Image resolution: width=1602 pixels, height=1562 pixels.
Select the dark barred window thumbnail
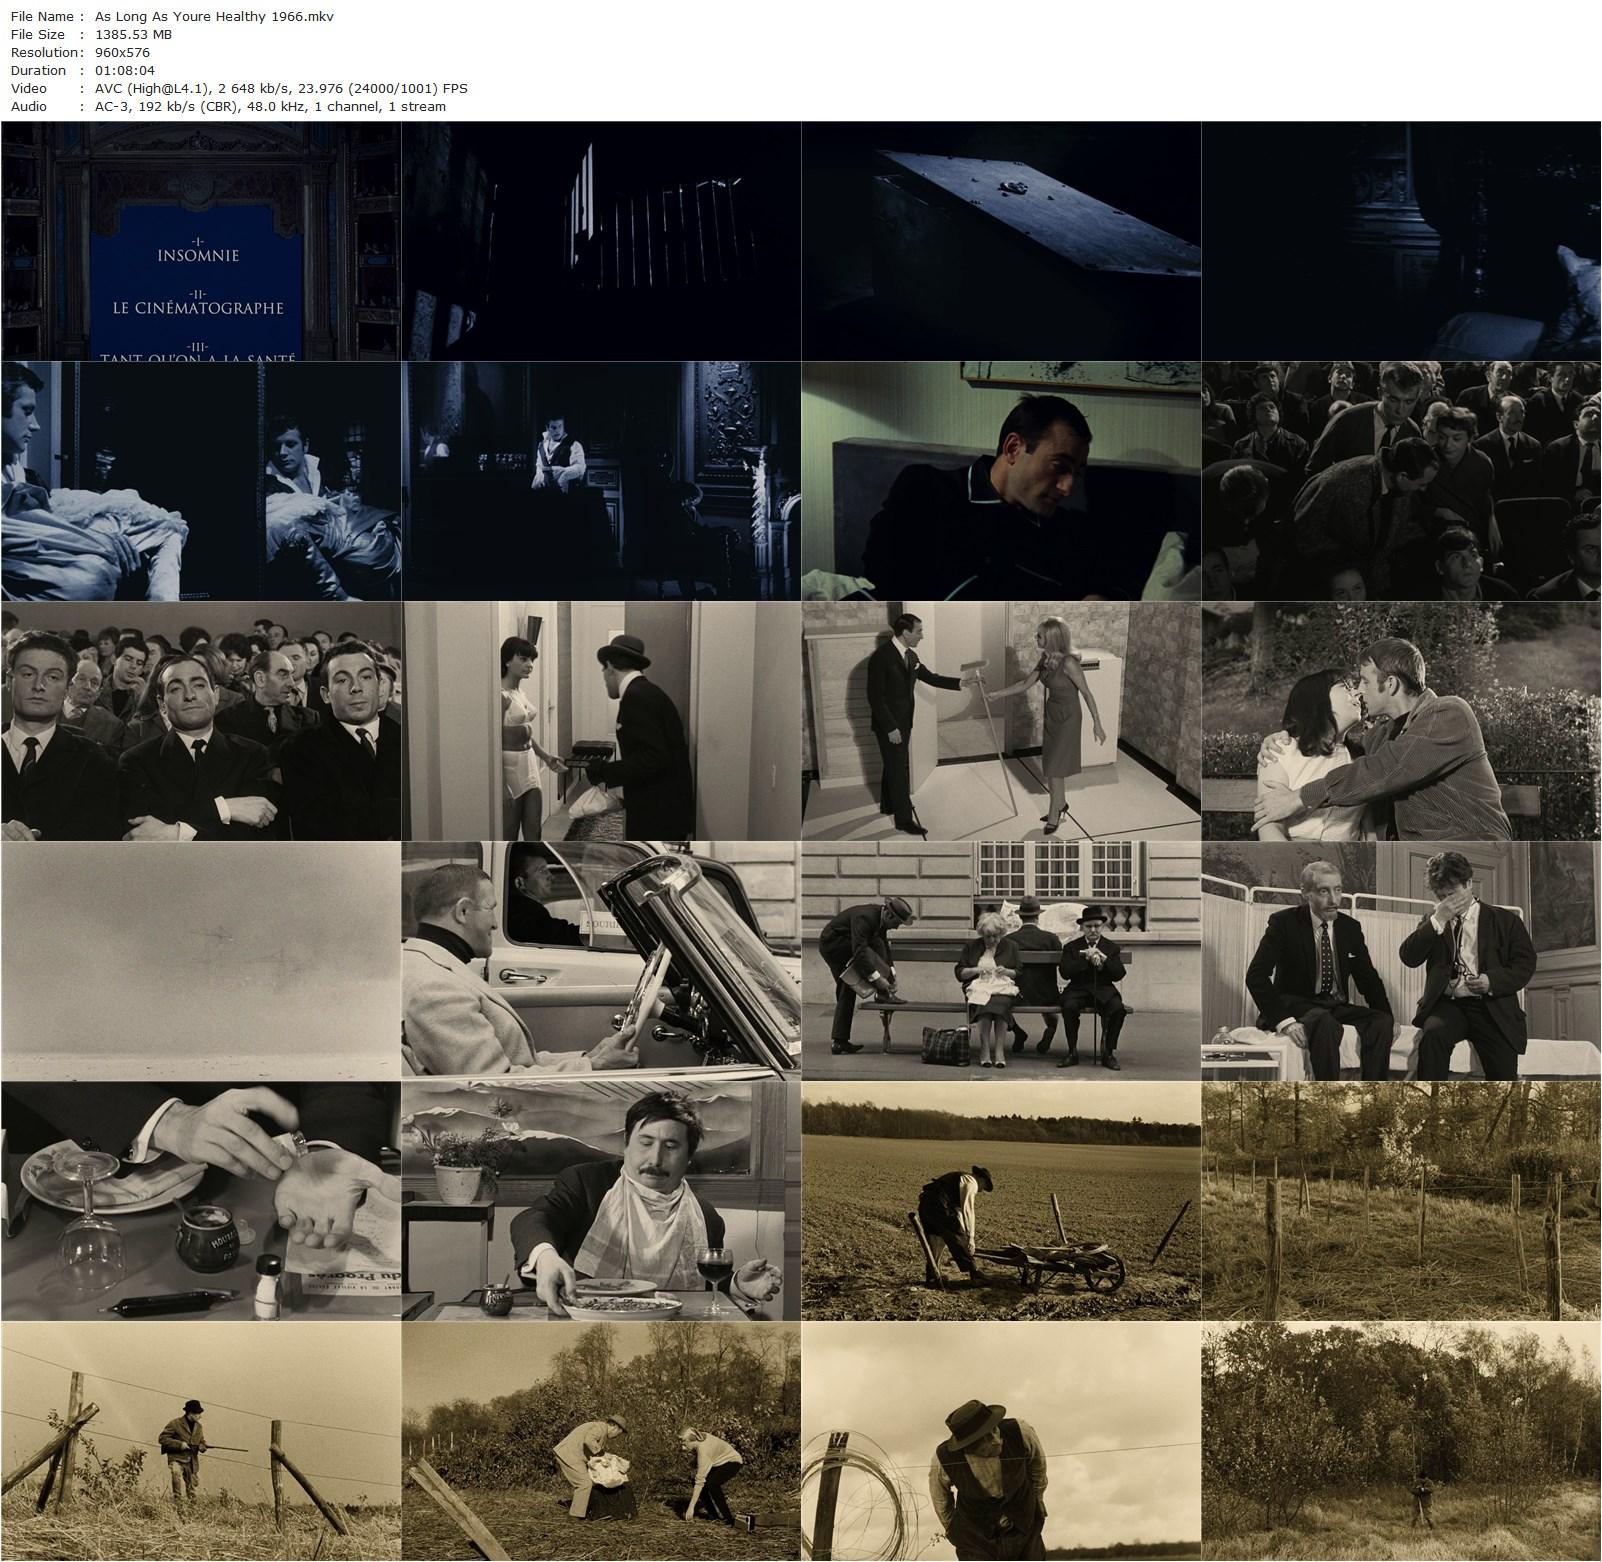[x=600, y=240]
